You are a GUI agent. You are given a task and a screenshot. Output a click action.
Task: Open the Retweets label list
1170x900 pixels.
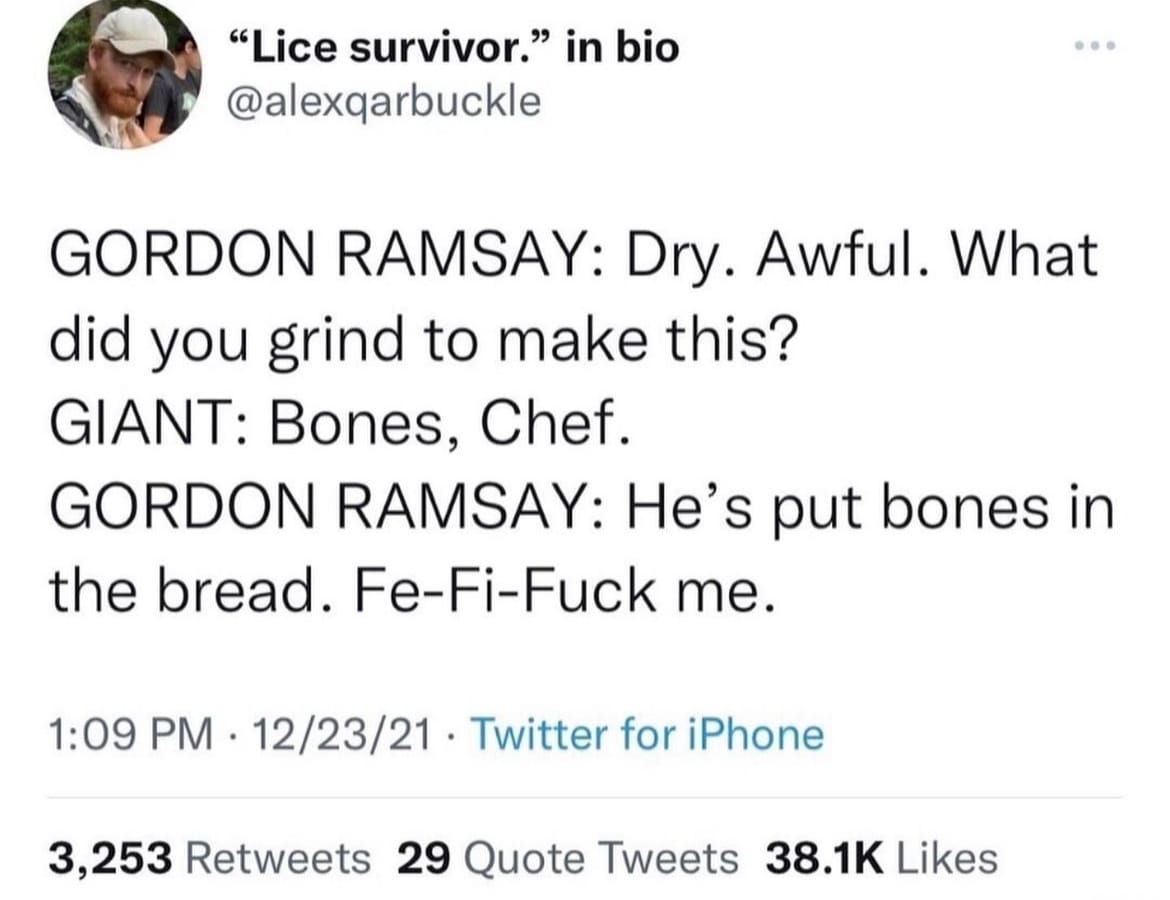tap(278, 857)
